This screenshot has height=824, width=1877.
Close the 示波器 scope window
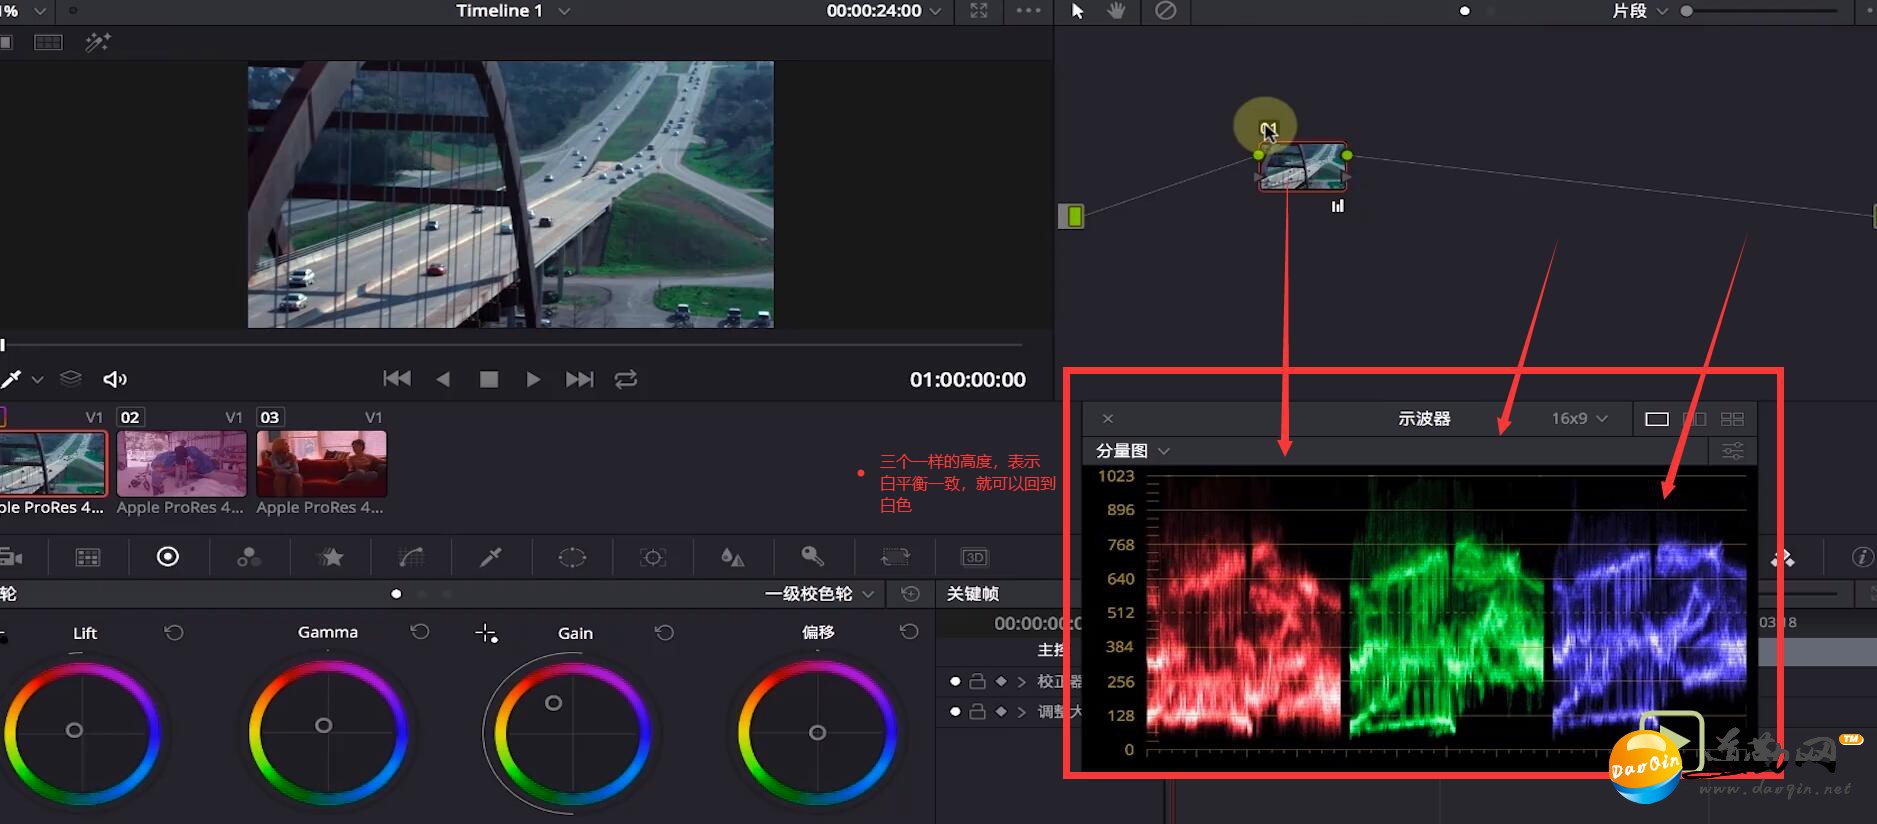pyautogui.click(x=1108, y=419)
